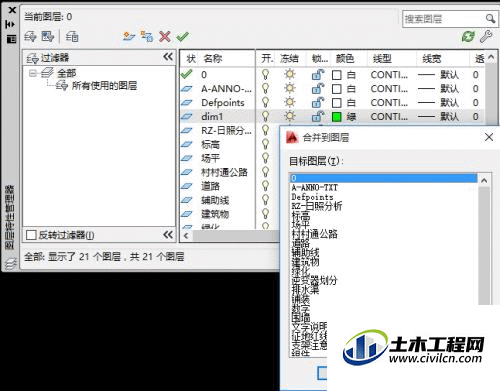Image resolution: width=500 pixels, height=391 pixels.
Task: Select 所有使用的图层 filter
Action: point(104,86)
